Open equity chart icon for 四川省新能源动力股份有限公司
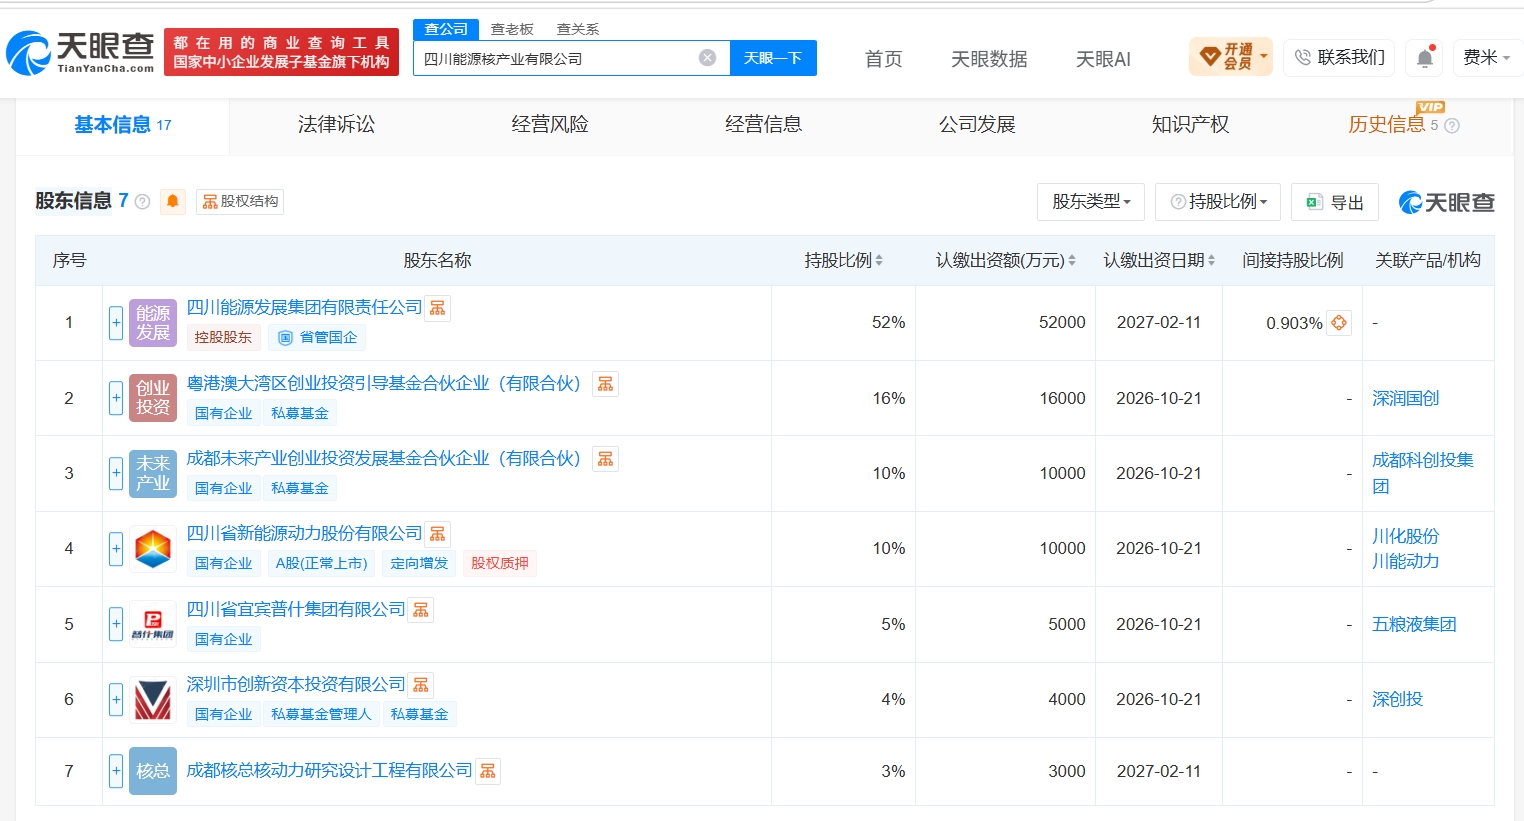The height and width of the screenshot is (821, 1524). (438, 534)
